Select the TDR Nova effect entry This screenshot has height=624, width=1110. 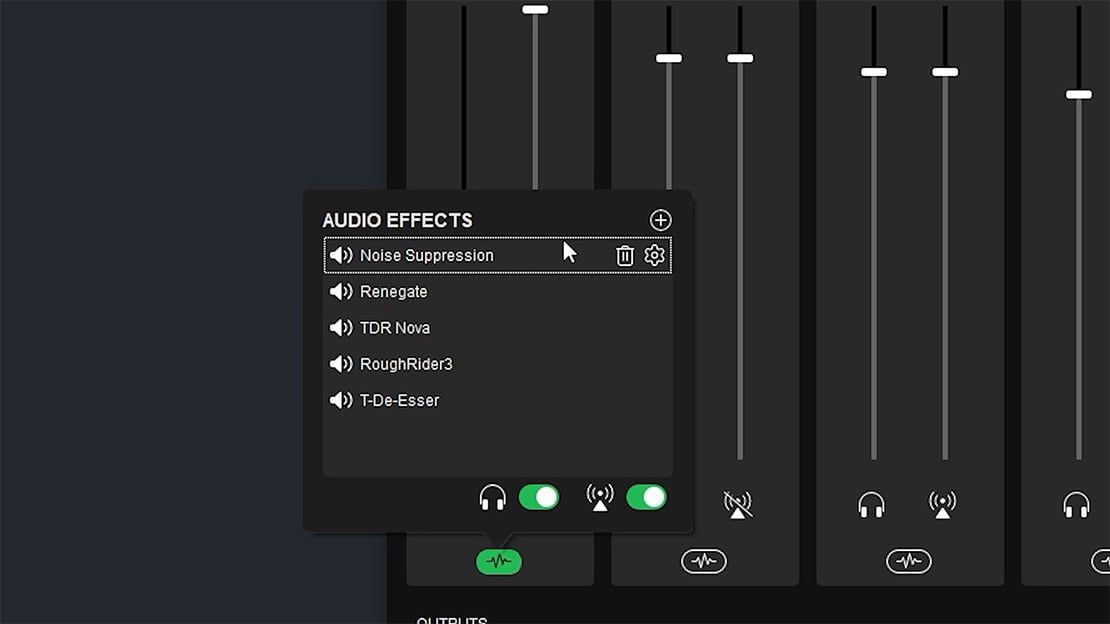coord(395,328)
